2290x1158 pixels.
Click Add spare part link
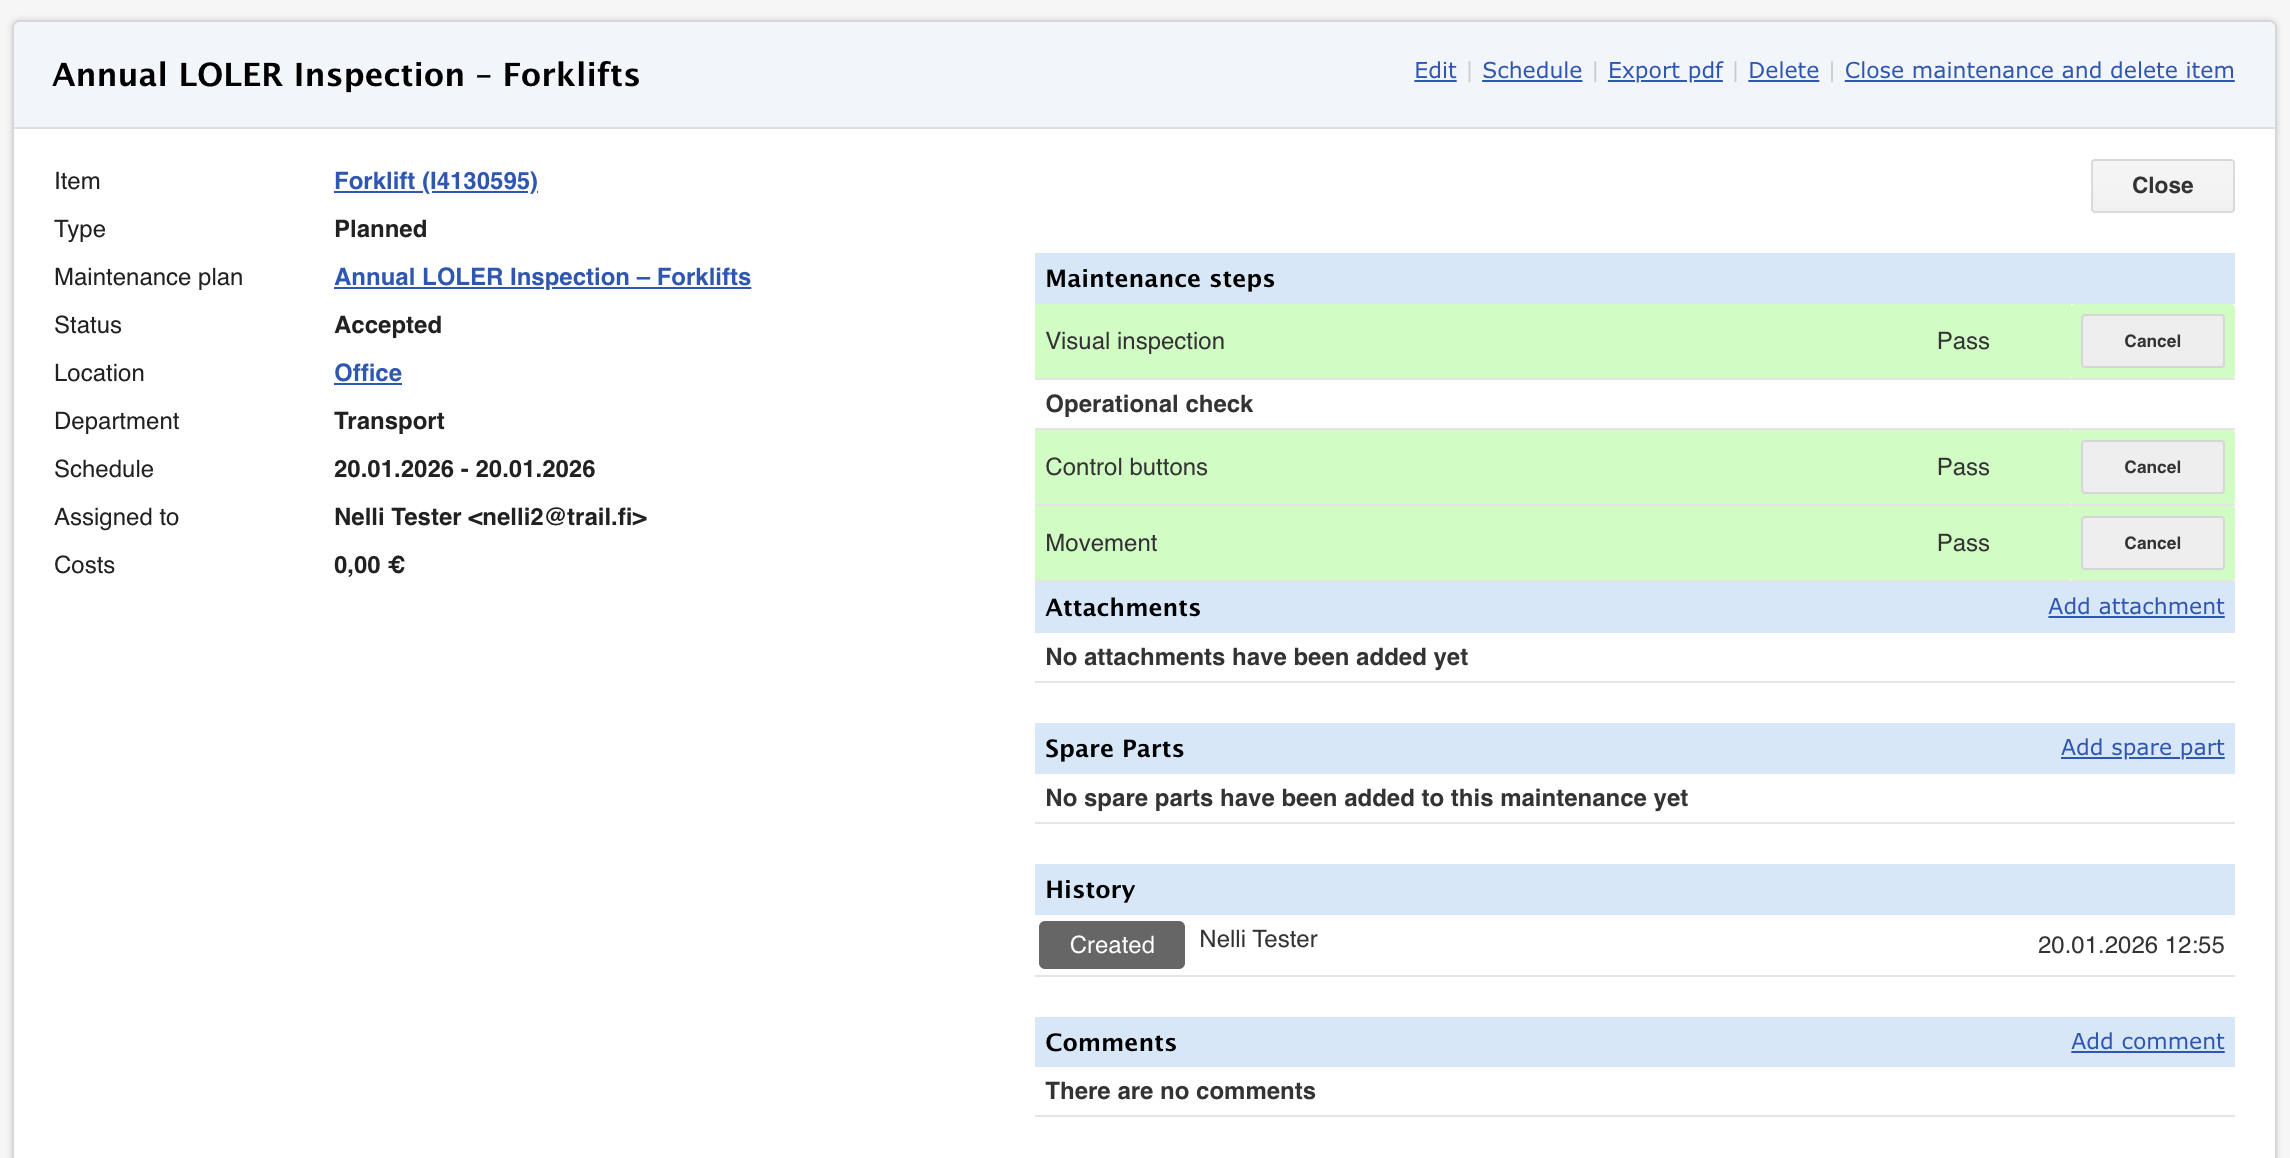coord(2141,748)
